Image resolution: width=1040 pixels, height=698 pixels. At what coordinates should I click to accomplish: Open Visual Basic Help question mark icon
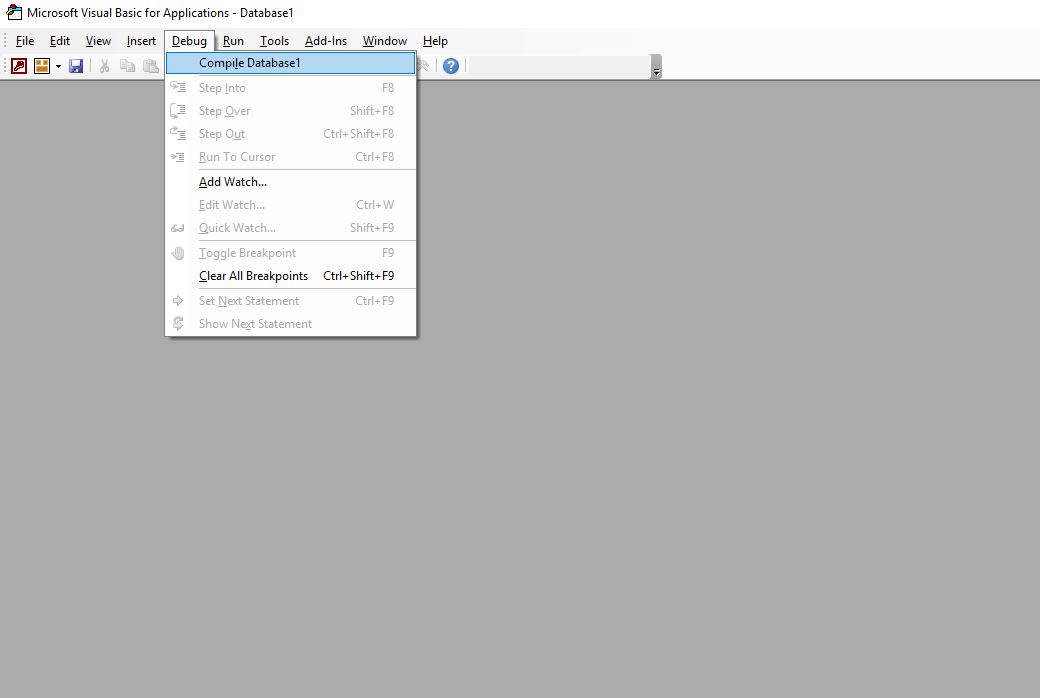pos(451,66)
